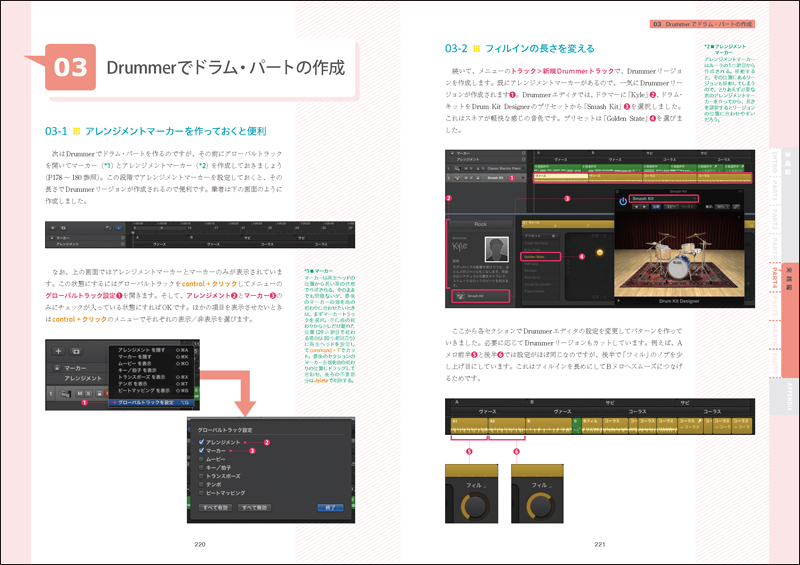Open the Smash Kit preset dropdown in Drum Kit Designer
The width and height of the screenshot is (800, 565).
664,198
